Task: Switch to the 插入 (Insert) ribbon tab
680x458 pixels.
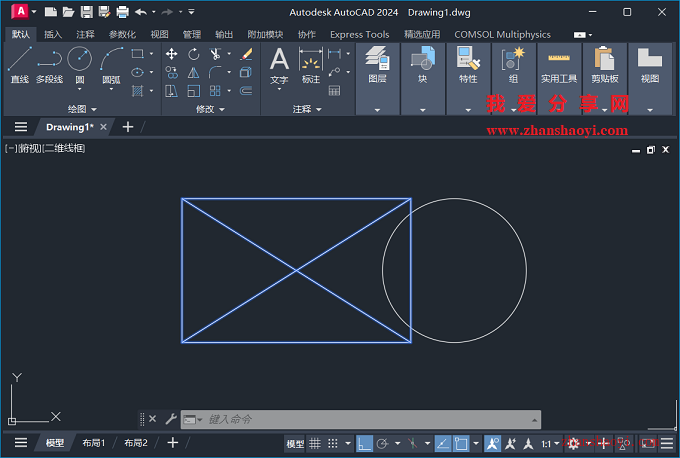Action: click(53, 34)
